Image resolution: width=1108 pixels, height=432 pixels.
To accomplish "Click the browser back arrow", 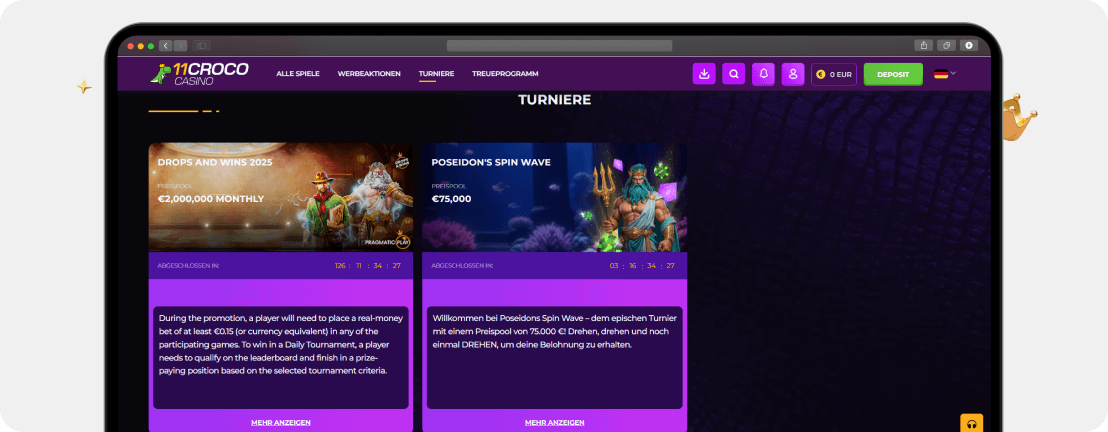I will 166,45.
